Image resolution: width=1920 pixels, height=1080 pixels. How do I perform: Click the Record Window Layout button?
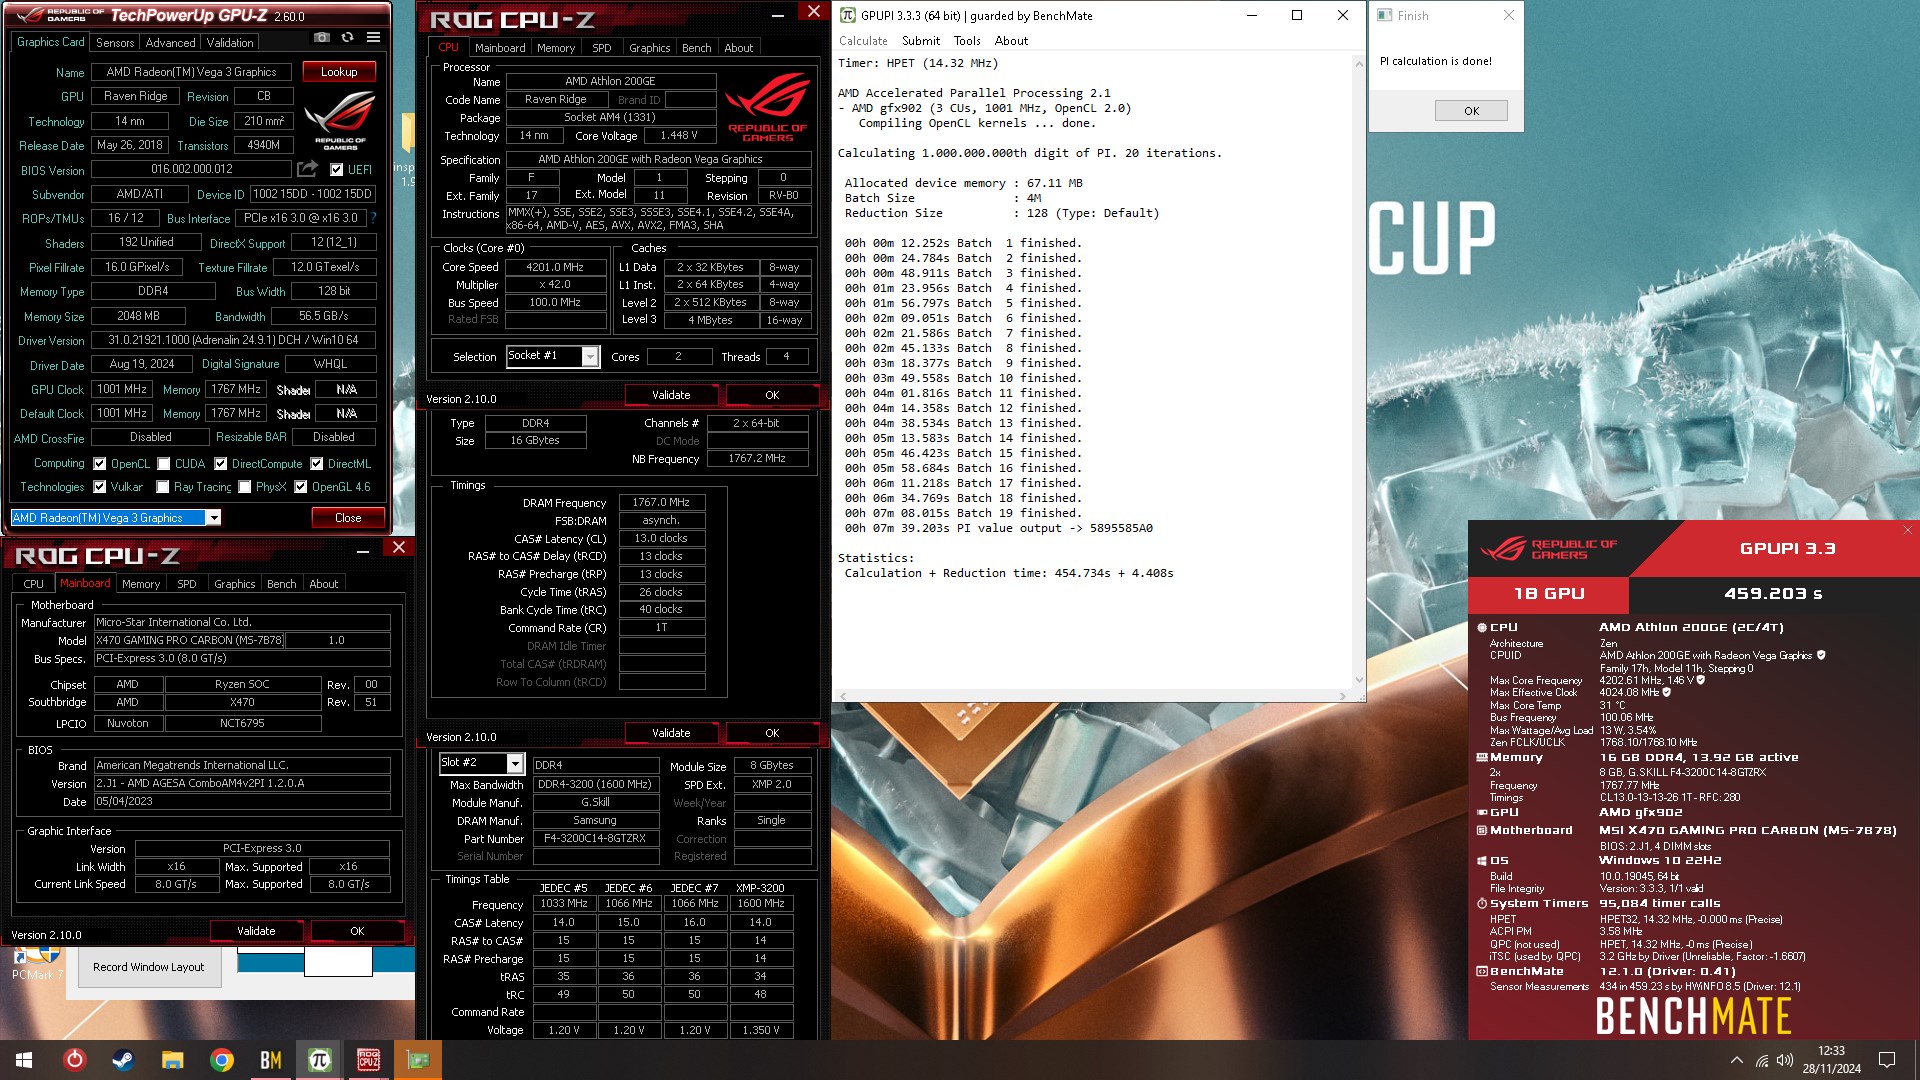pos(148,967)
